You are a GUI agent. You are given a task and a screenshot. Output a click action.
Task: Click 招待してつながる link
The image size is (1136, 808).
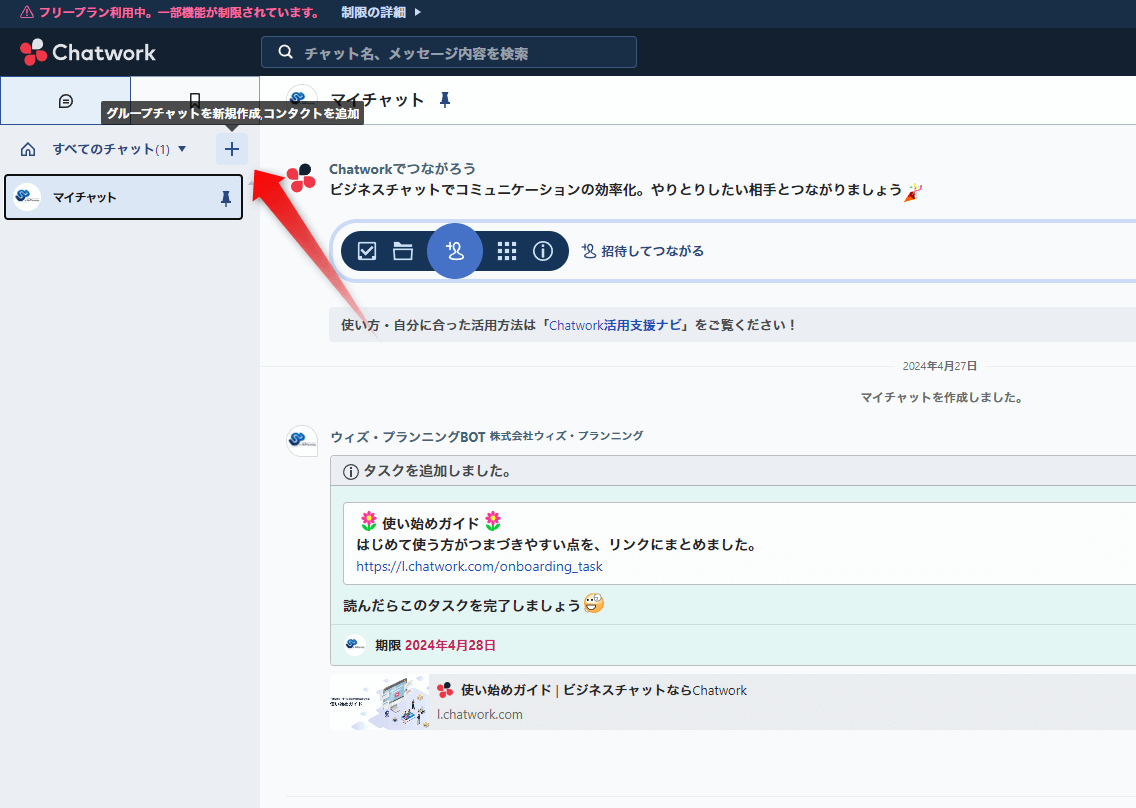pyautogui.click(x=643, y=251)
